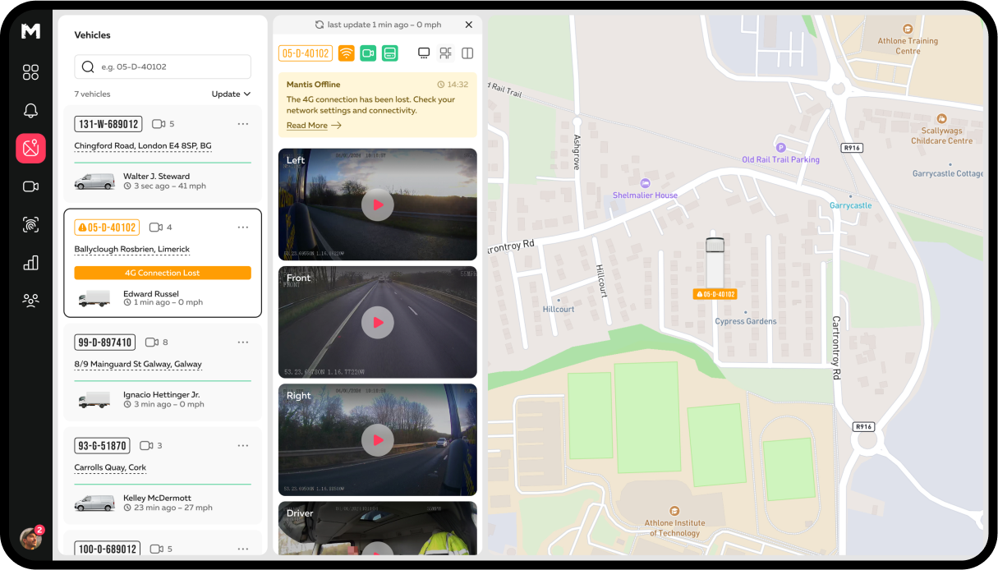Click the 05-D-40102 map label
Viewport: 998px width, 570px height.
(715, 295)
